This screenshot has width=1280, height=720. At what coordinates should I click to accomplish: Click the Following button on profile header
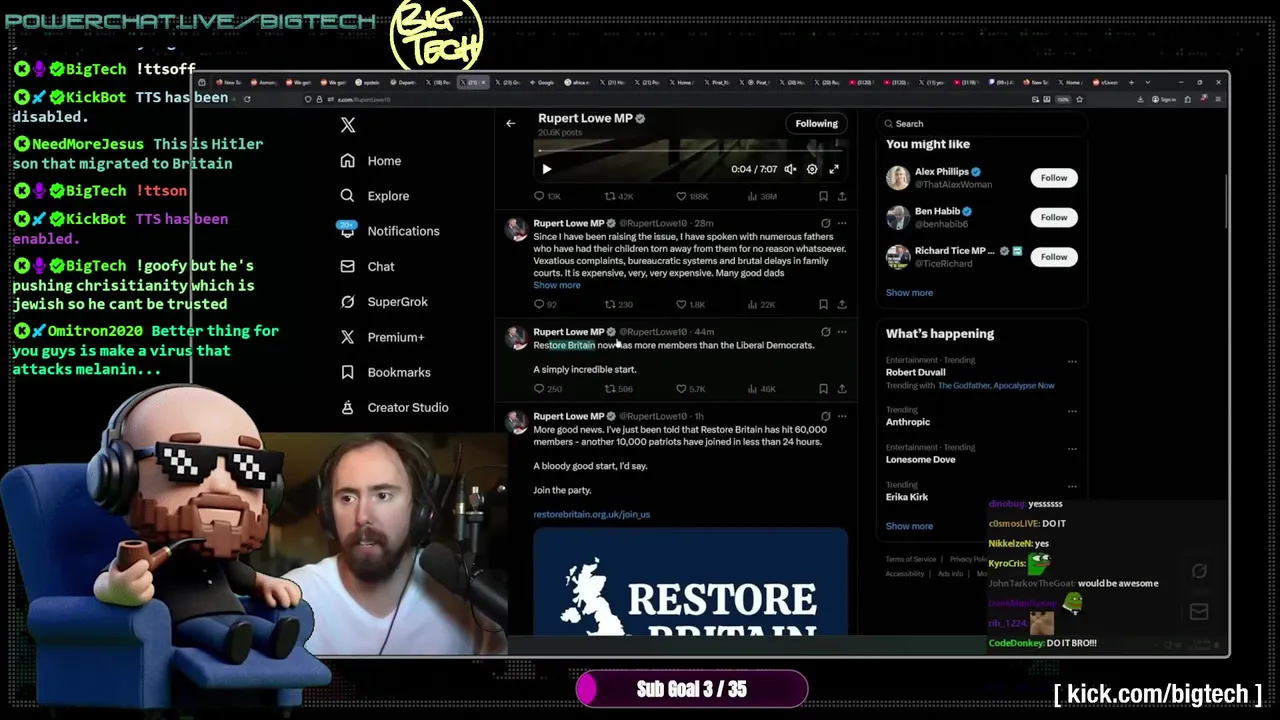pos(816,123)
